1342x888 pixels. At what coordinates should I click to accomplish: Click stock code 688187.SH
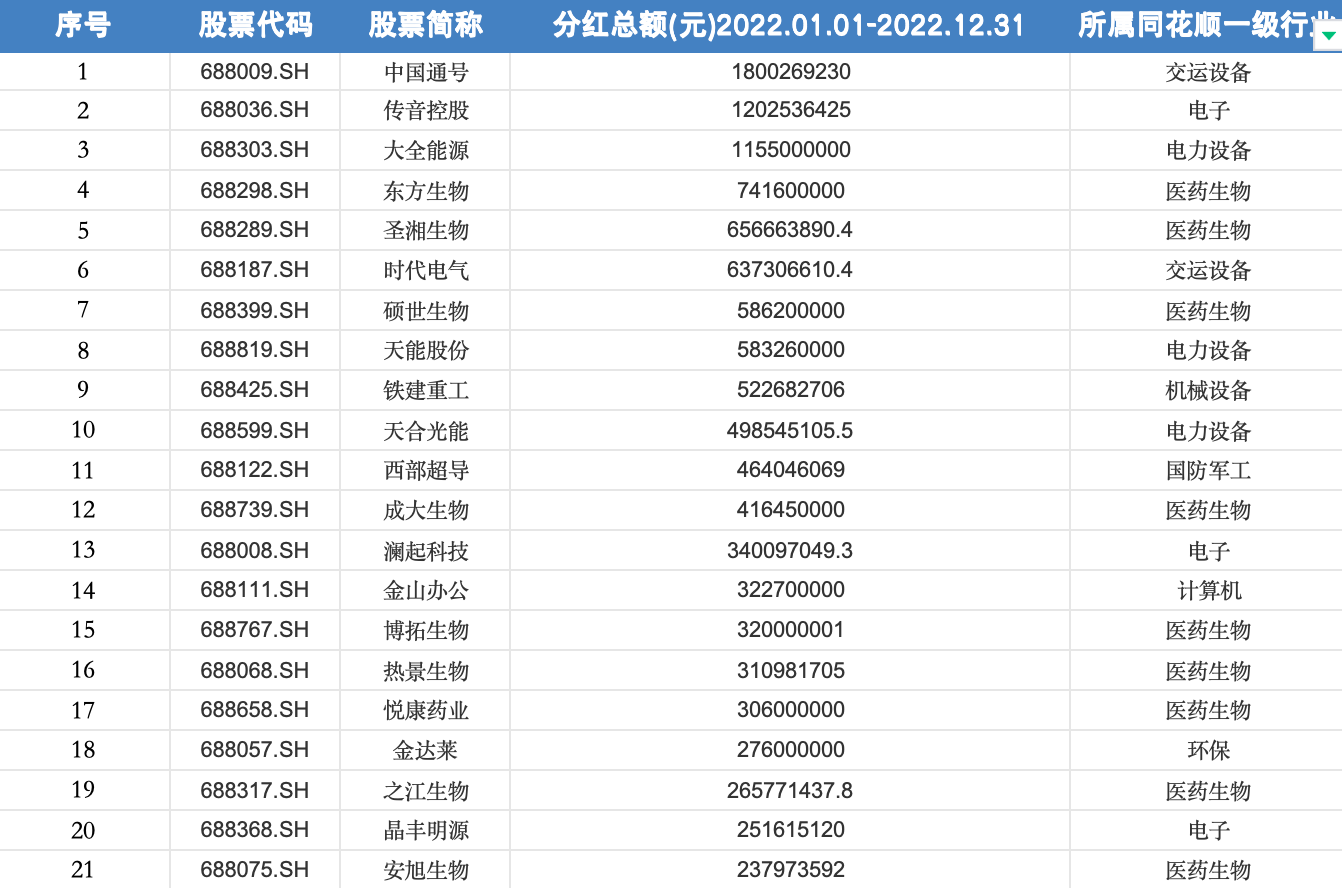[x=255, y=270]
